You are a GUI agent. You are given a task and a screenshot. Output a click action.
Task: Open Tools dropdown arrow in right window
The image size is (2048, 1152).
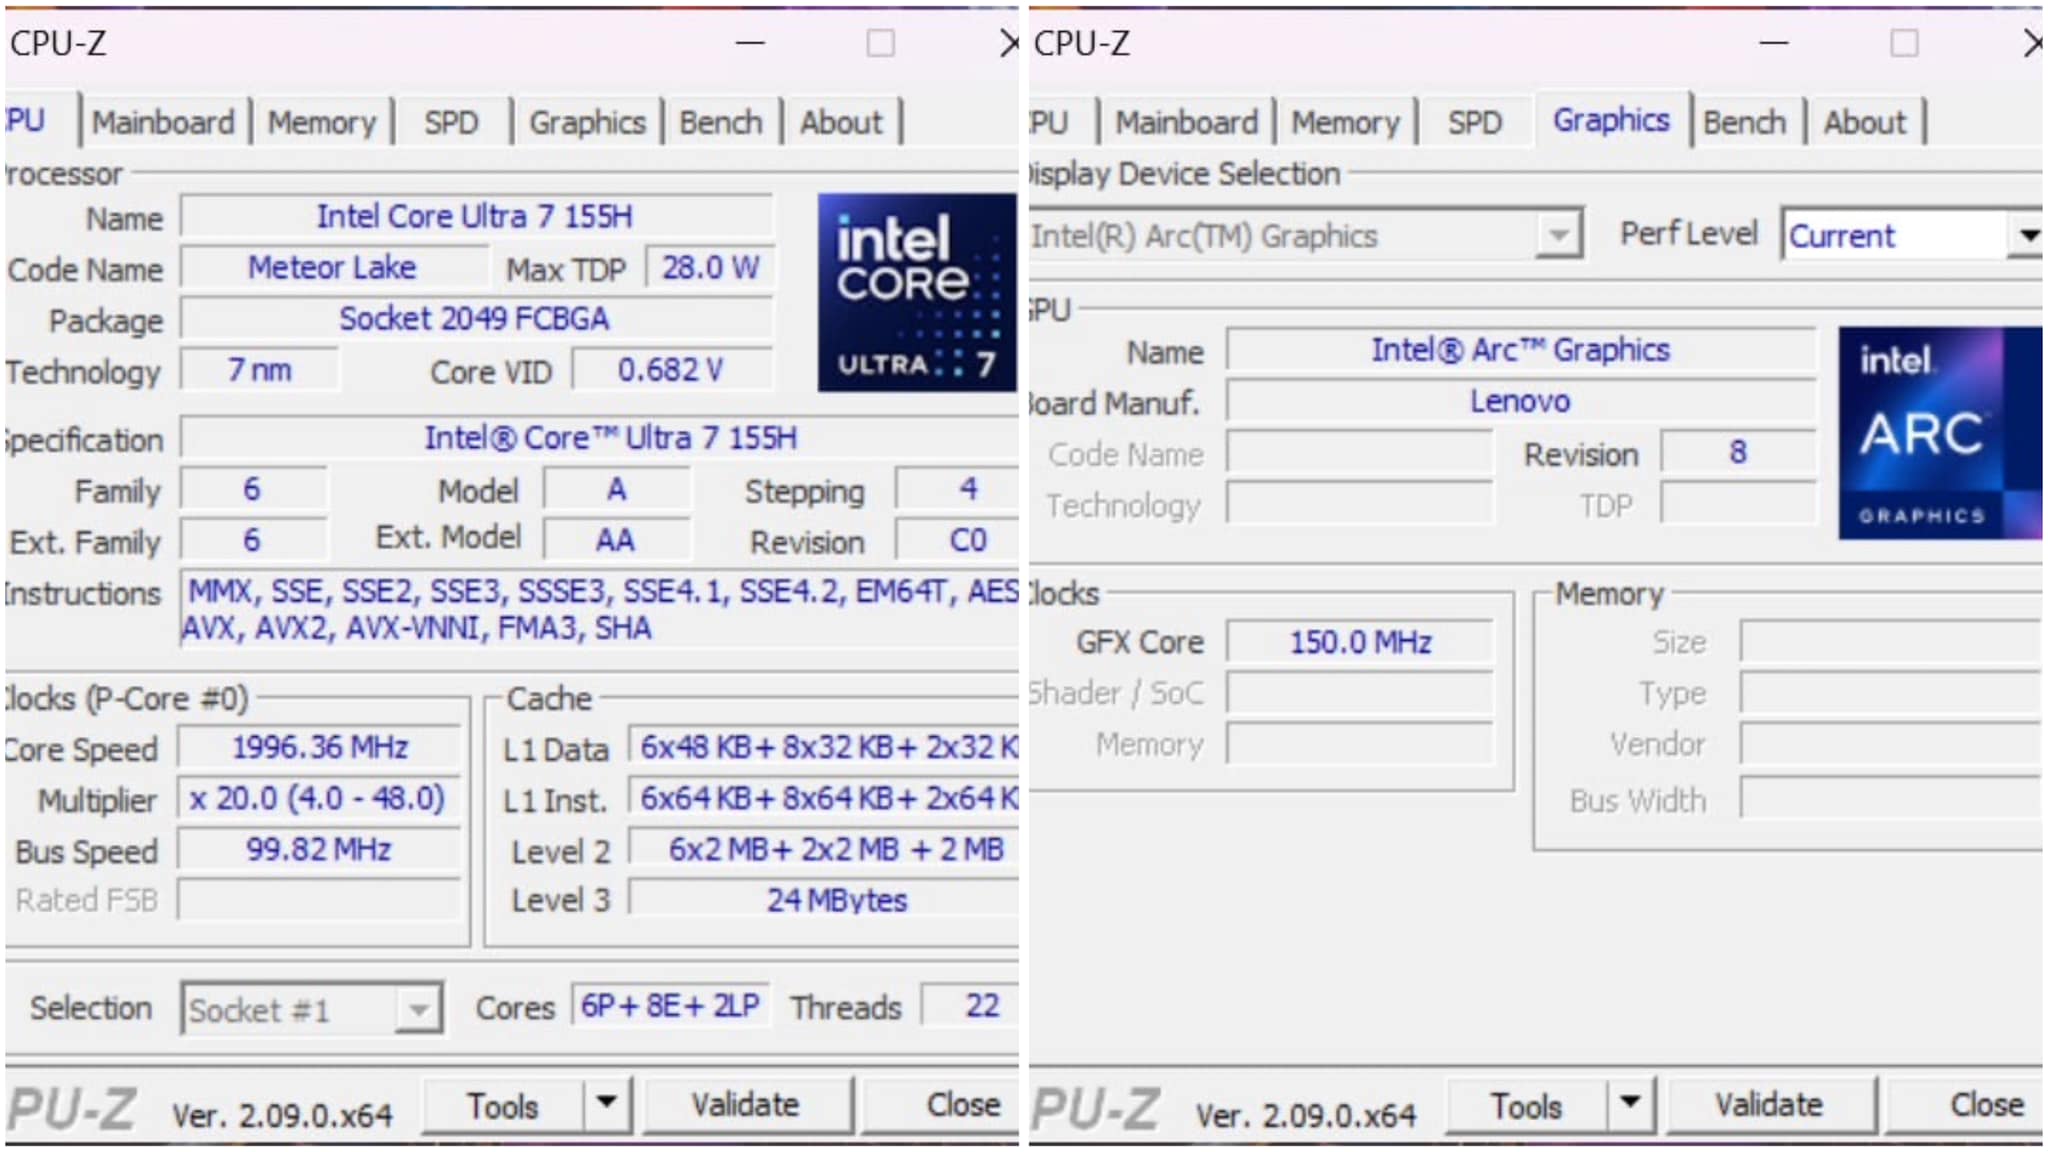click(x=1630, y=1104)
